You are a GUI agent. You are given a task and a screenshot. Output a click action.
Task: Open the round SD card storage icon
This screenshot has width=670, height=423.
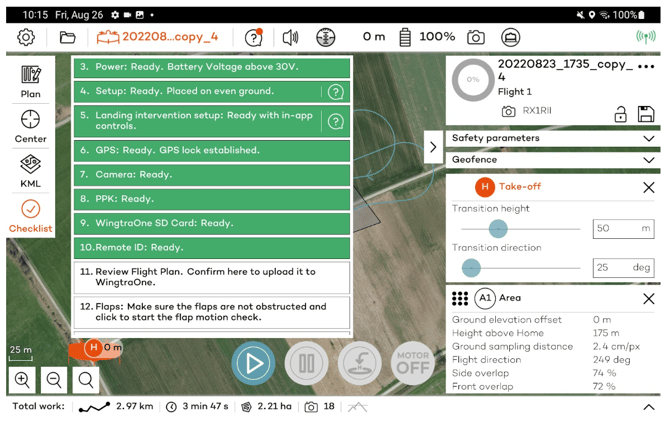511,37
